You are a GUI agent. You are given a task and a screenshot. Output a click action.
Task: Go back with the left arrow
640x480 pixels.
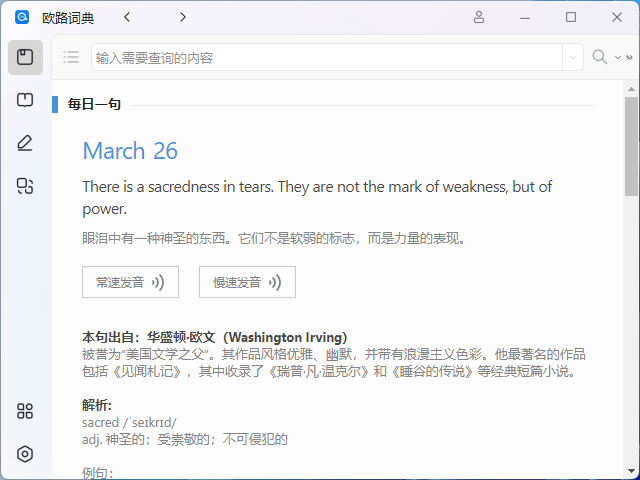(x=127, y=17)
